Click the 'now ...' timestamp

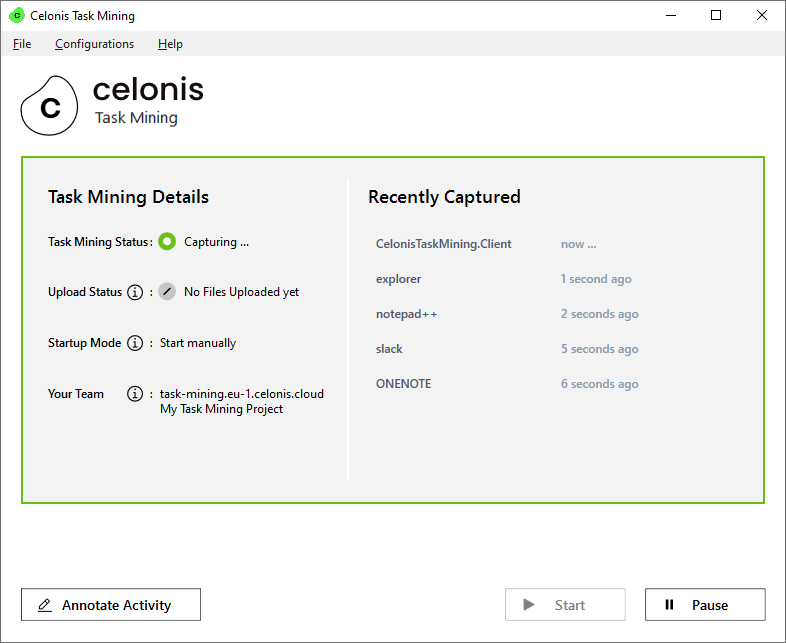578,244
